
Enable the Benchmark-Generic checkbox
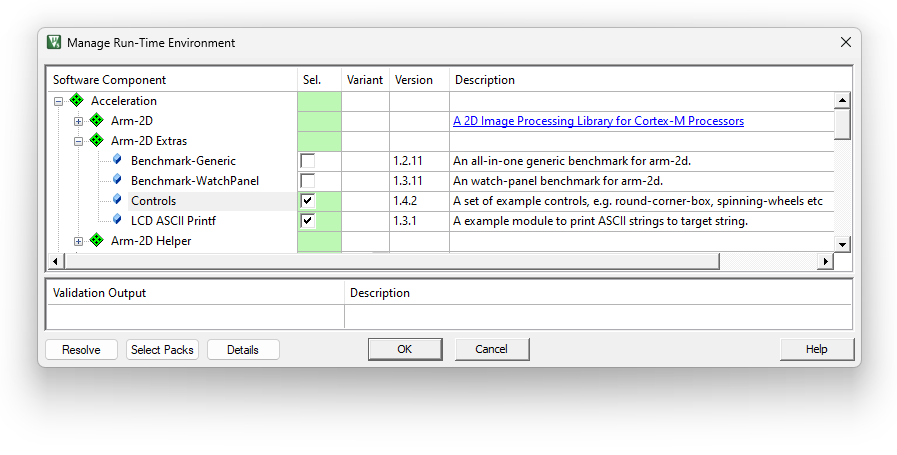pyautogui.click(x=308, y=161)
